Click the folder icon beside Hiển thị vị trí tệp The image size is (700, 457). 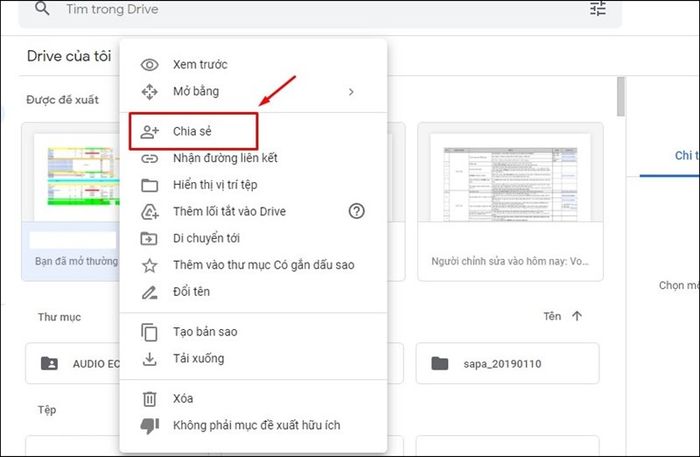click(x=150, y=185)
